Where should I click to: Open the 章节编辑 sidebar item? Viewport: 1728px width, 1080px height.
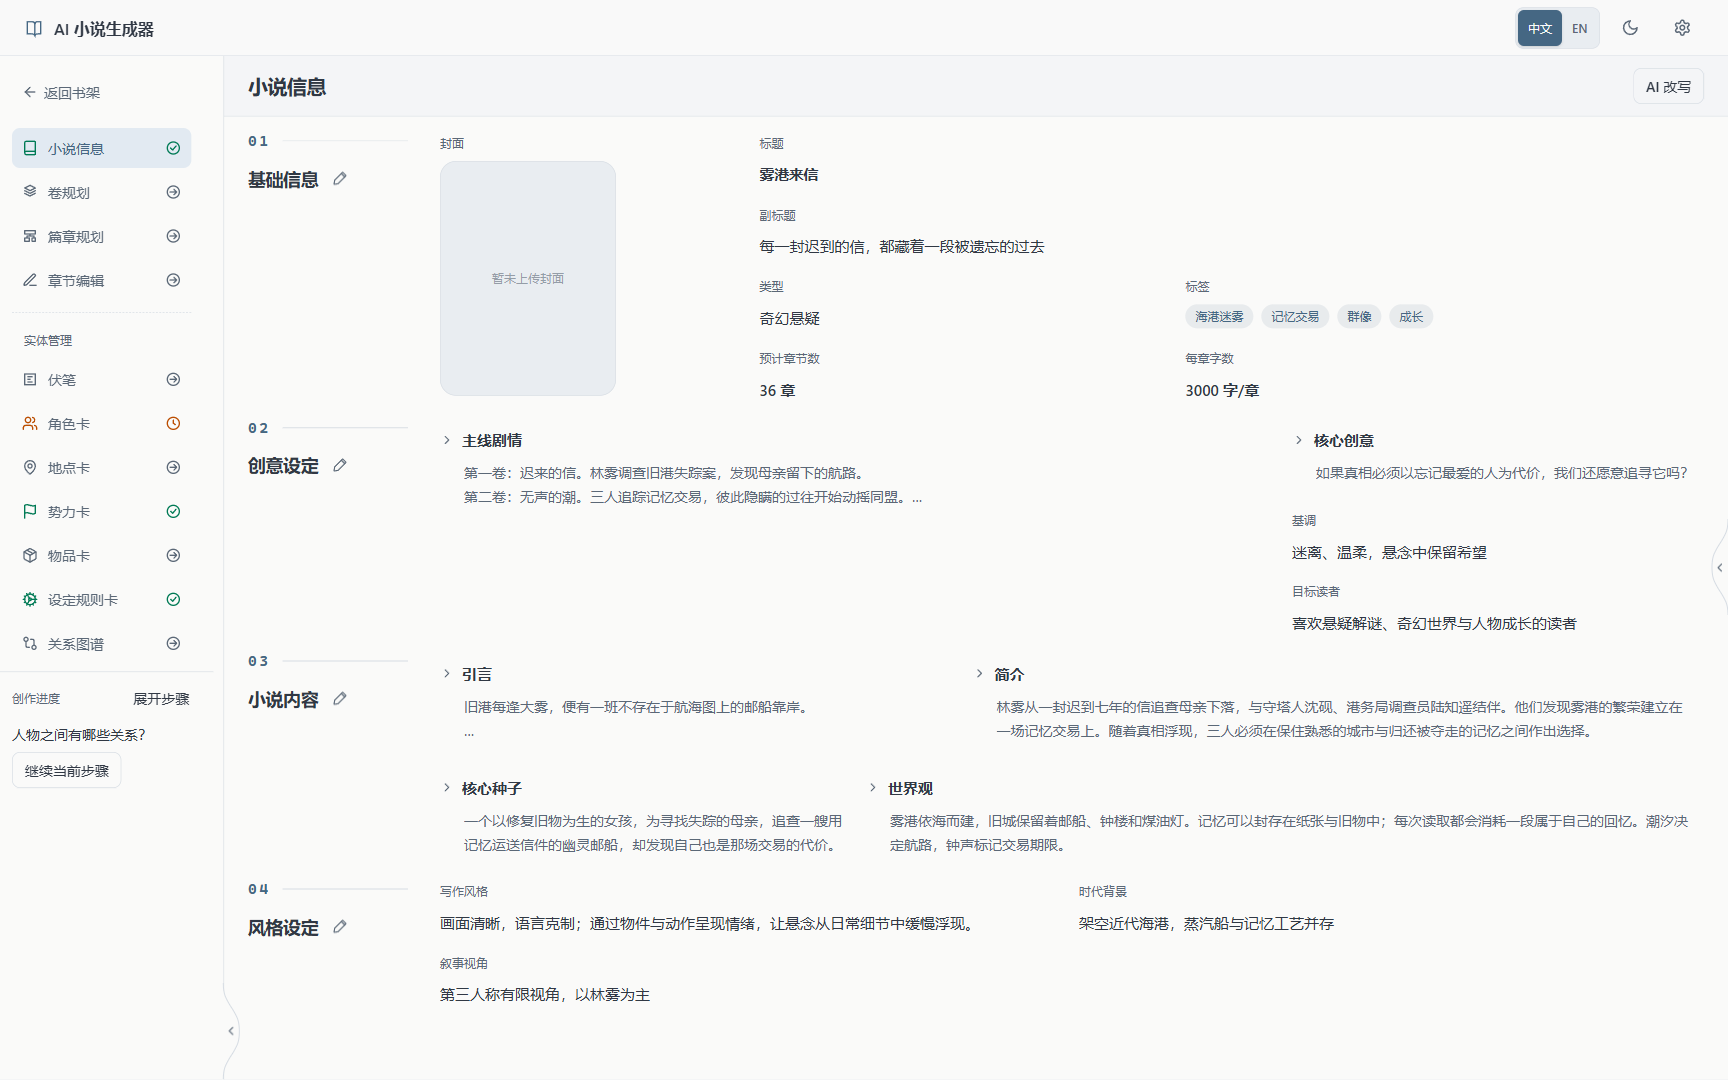[102, 280]
